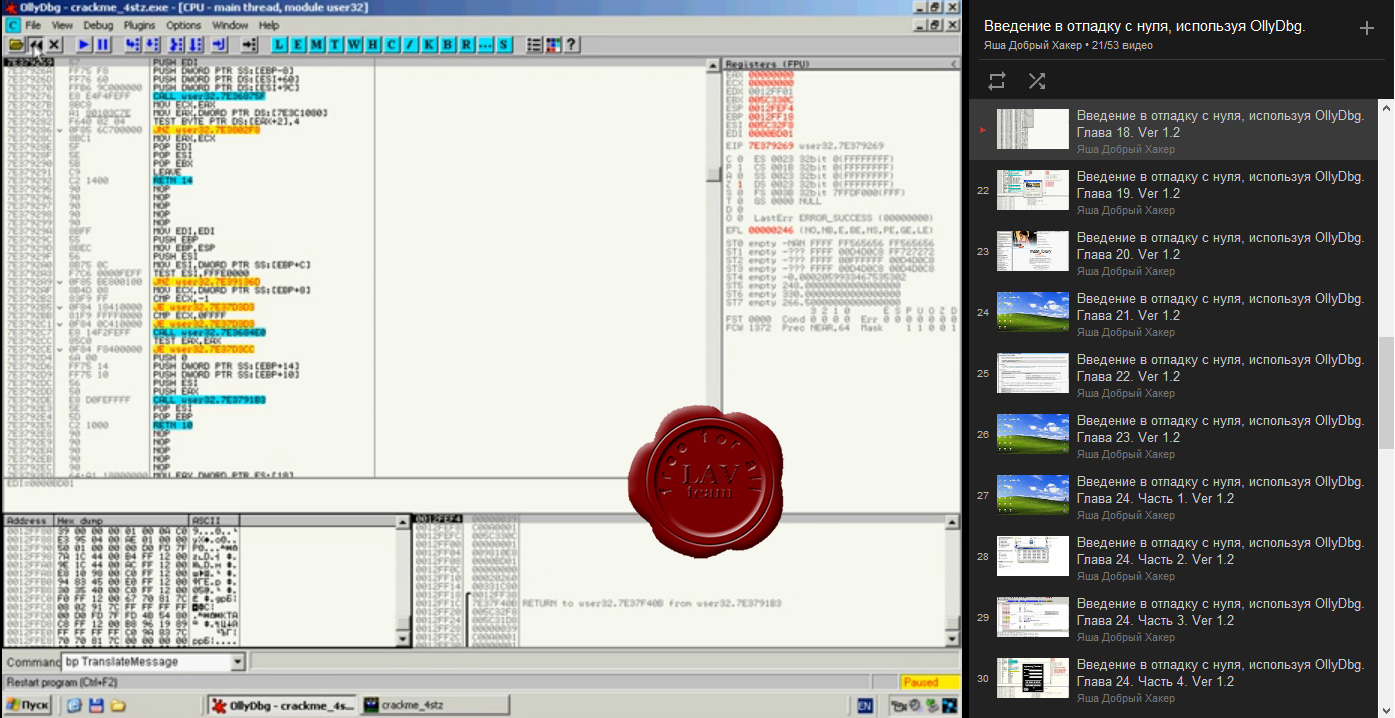Open References window with R button
The height and width of the screenshot is (718, 1395).
pos(466,44)
